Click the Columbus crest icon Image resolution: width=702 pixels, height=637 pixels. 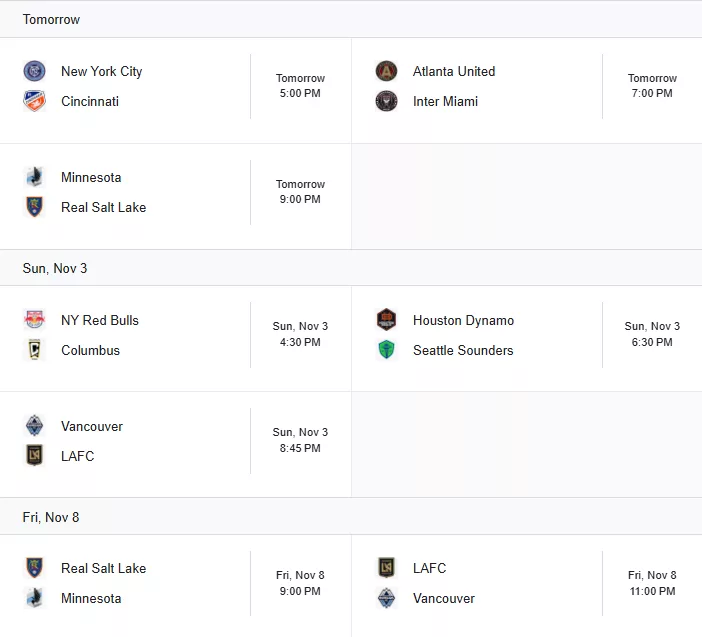[34, 350]
